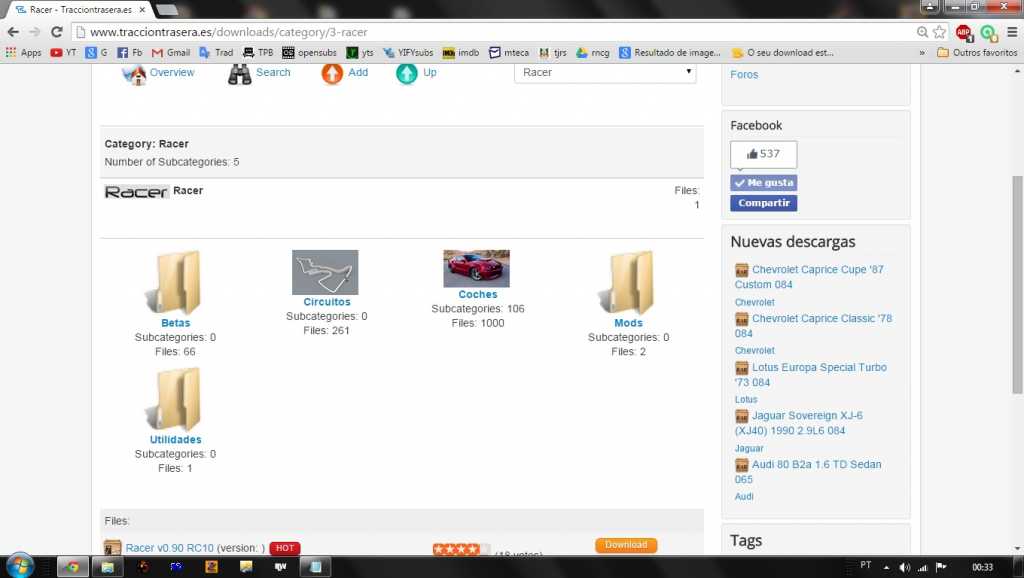Screen dimensions: 1024x578
Task: Click the Audi category tag link
Action: pos(744,496)
